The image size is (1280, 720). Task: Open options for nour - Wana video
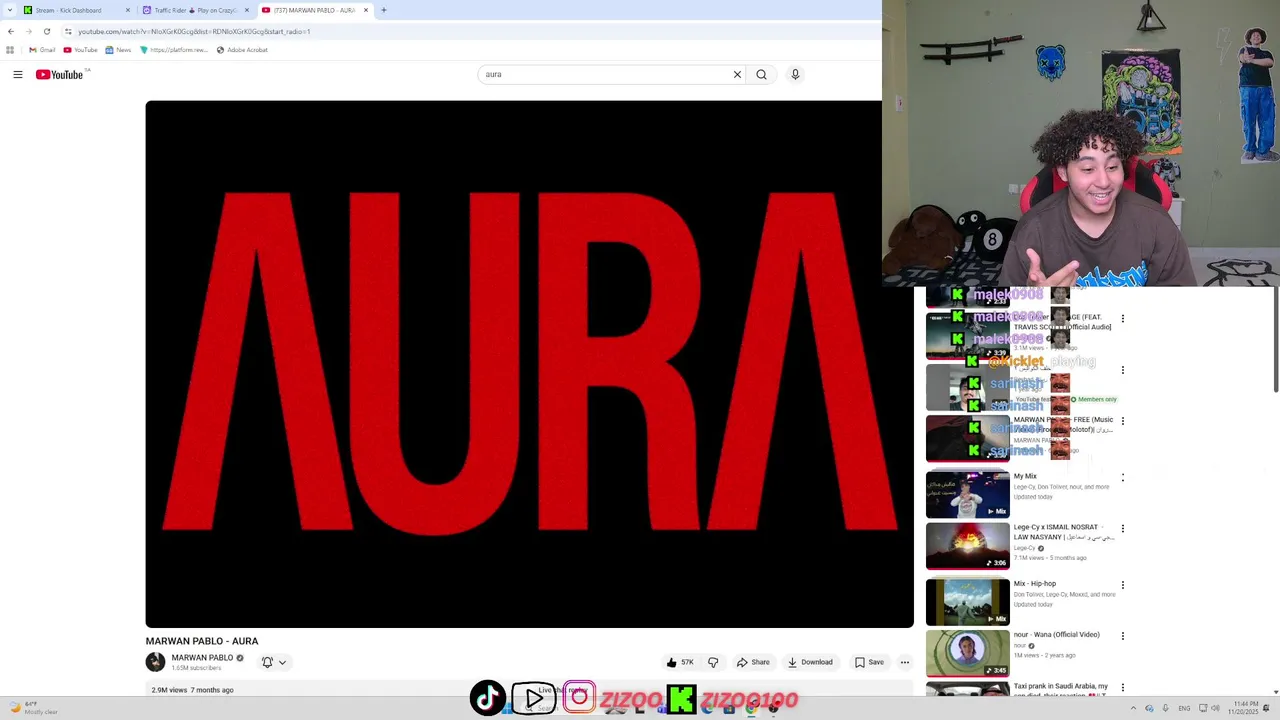pos(1123,636)
